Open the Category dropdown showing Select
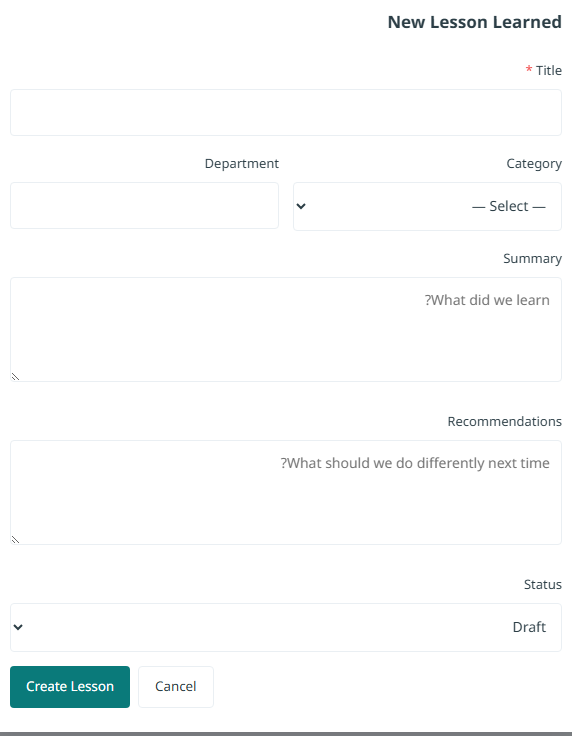Image resolution: width=572 pixels, height=736 pixels. click(x=427, y=207)
